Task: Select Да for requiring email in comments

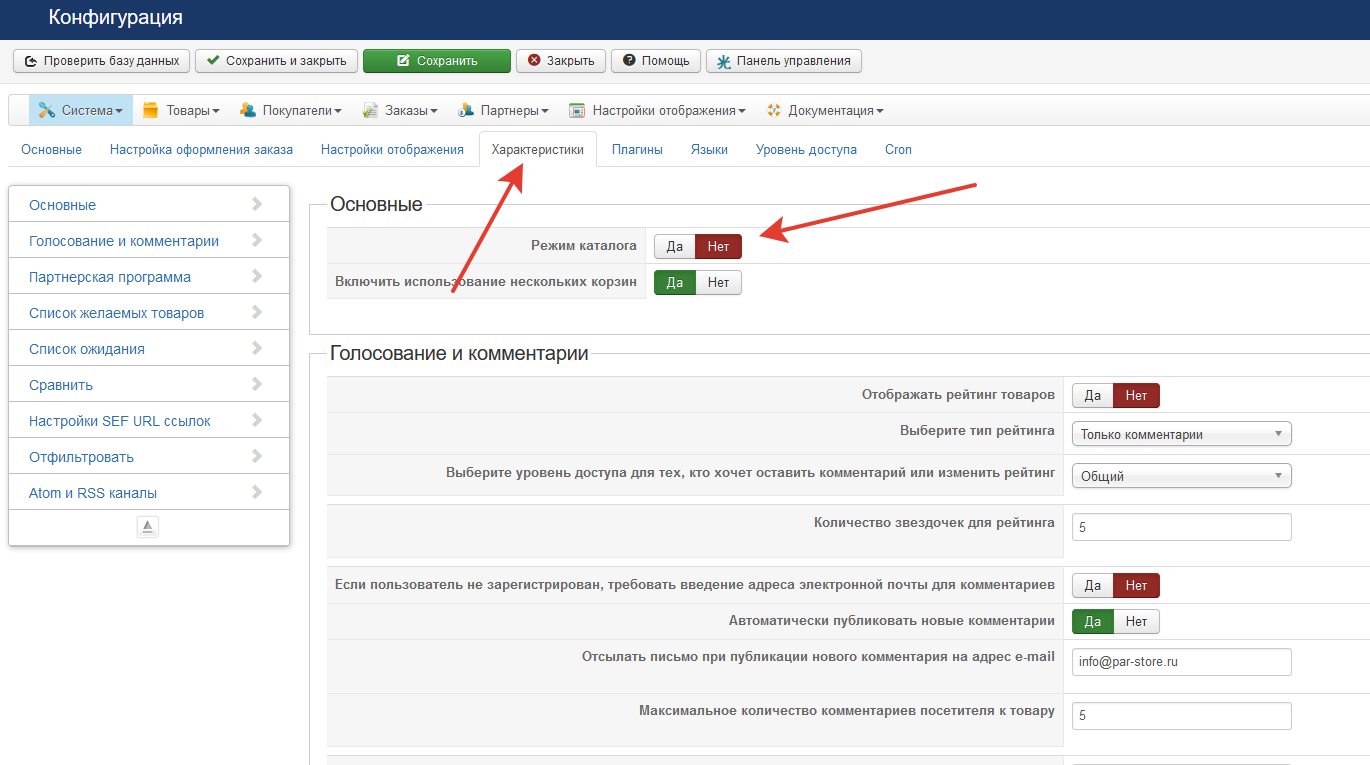Action: click(x=1093, y=585)
